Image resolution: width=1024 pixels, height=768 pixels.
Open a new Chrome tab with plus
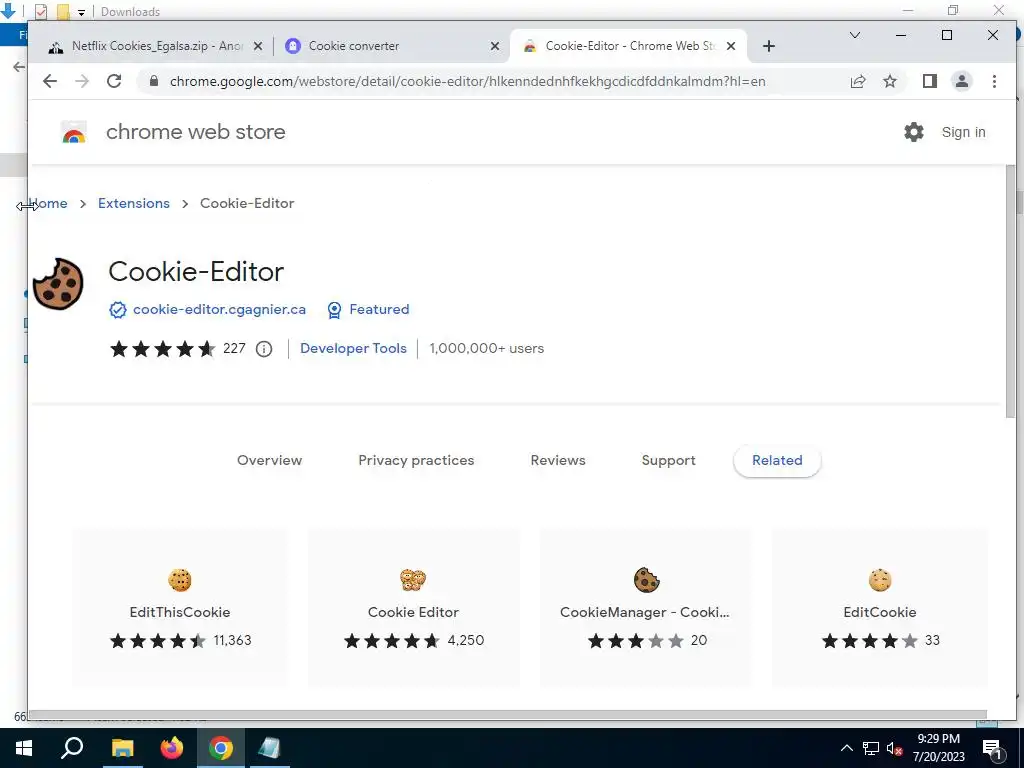click(x=769, y=46)
